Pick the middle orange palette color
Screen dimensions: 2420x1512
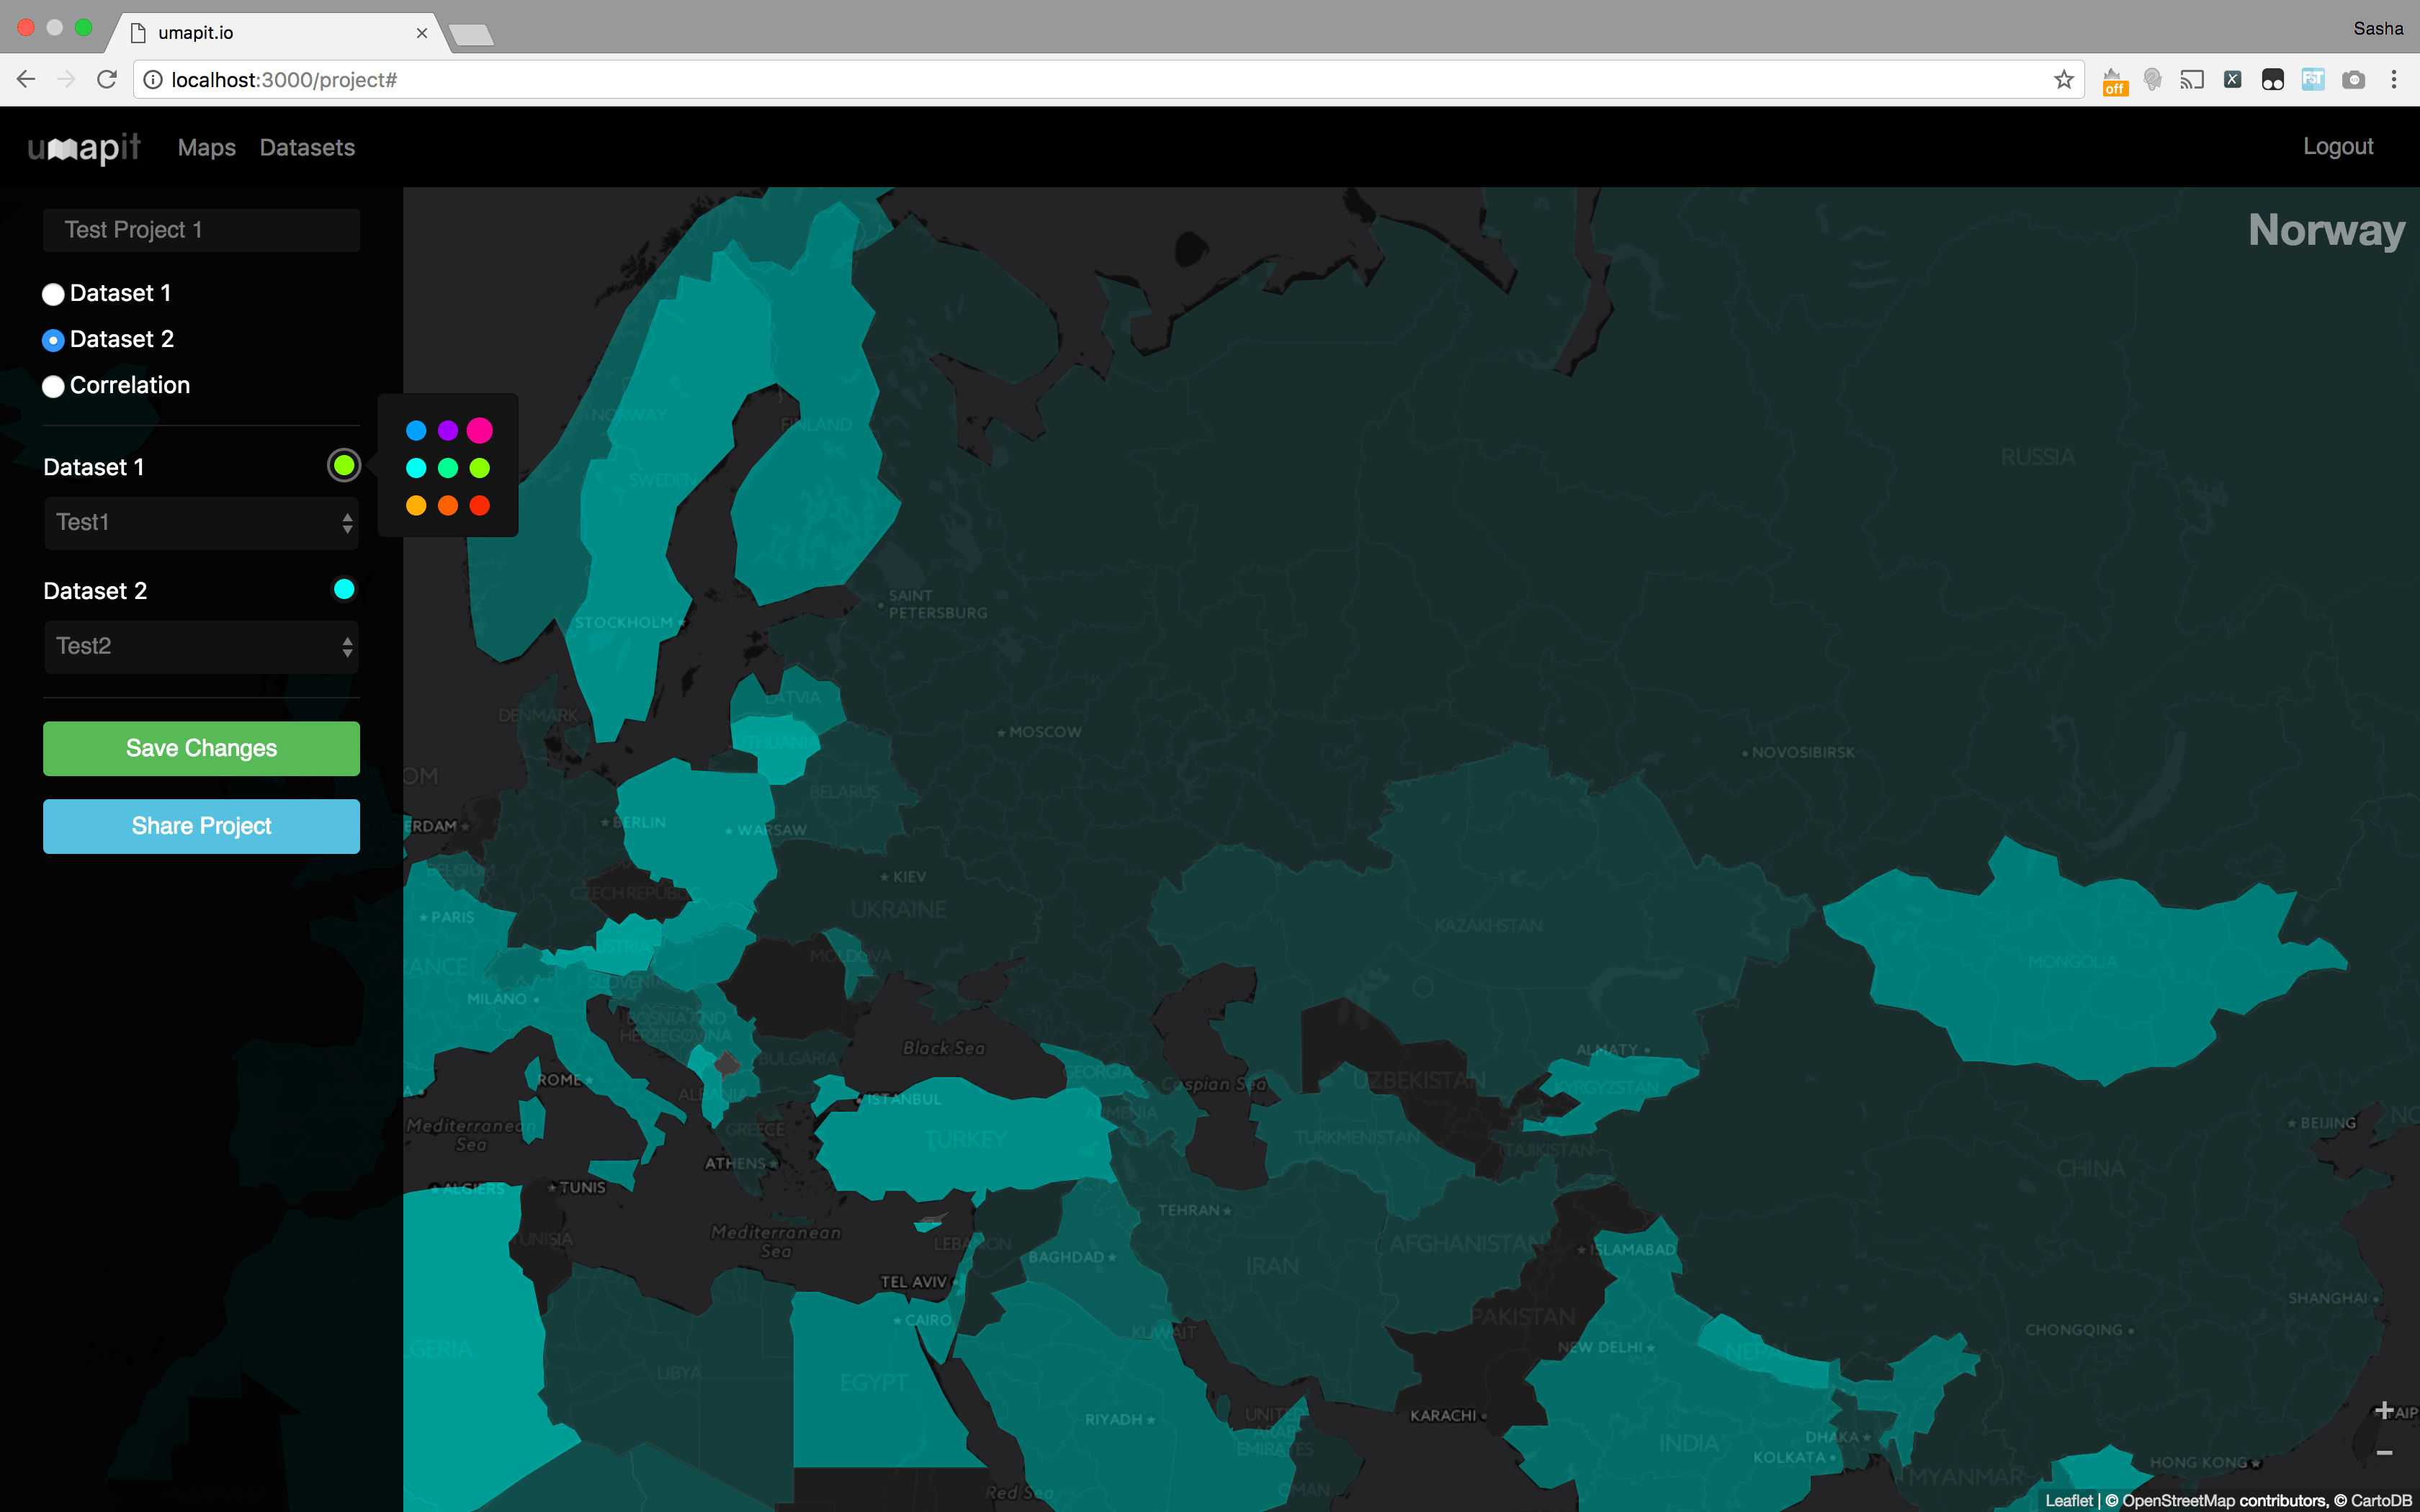click(x=448, y=506)
